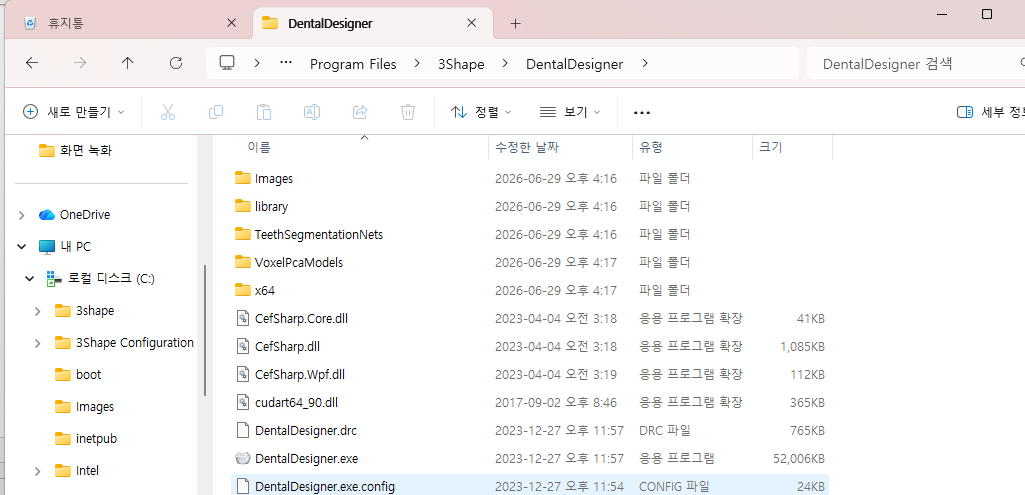
Task: Select Images folder in navigation pane
Action: coord(84,407)
